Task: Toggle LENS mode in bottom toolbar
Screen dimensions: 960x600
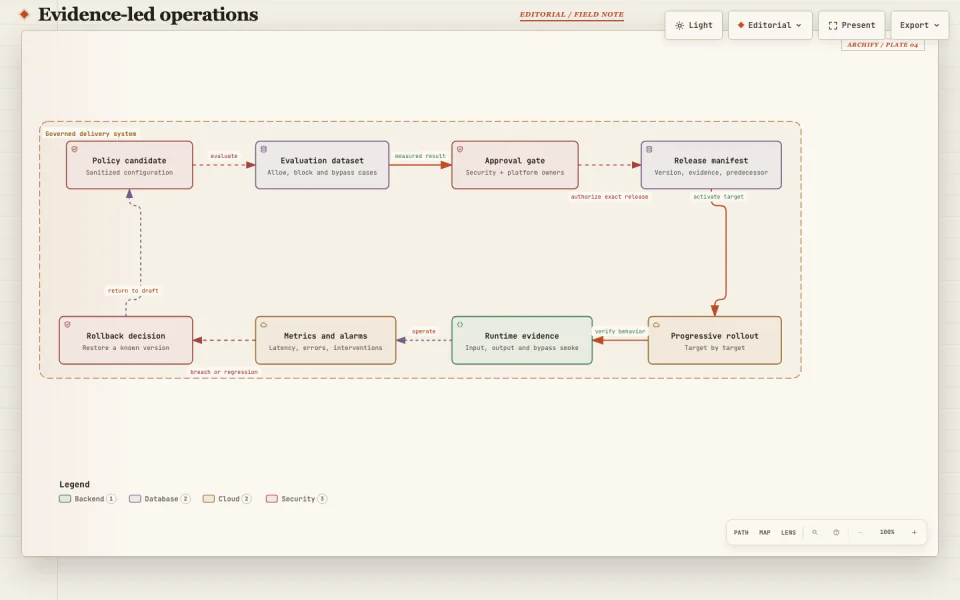Action: click(789, 533)
